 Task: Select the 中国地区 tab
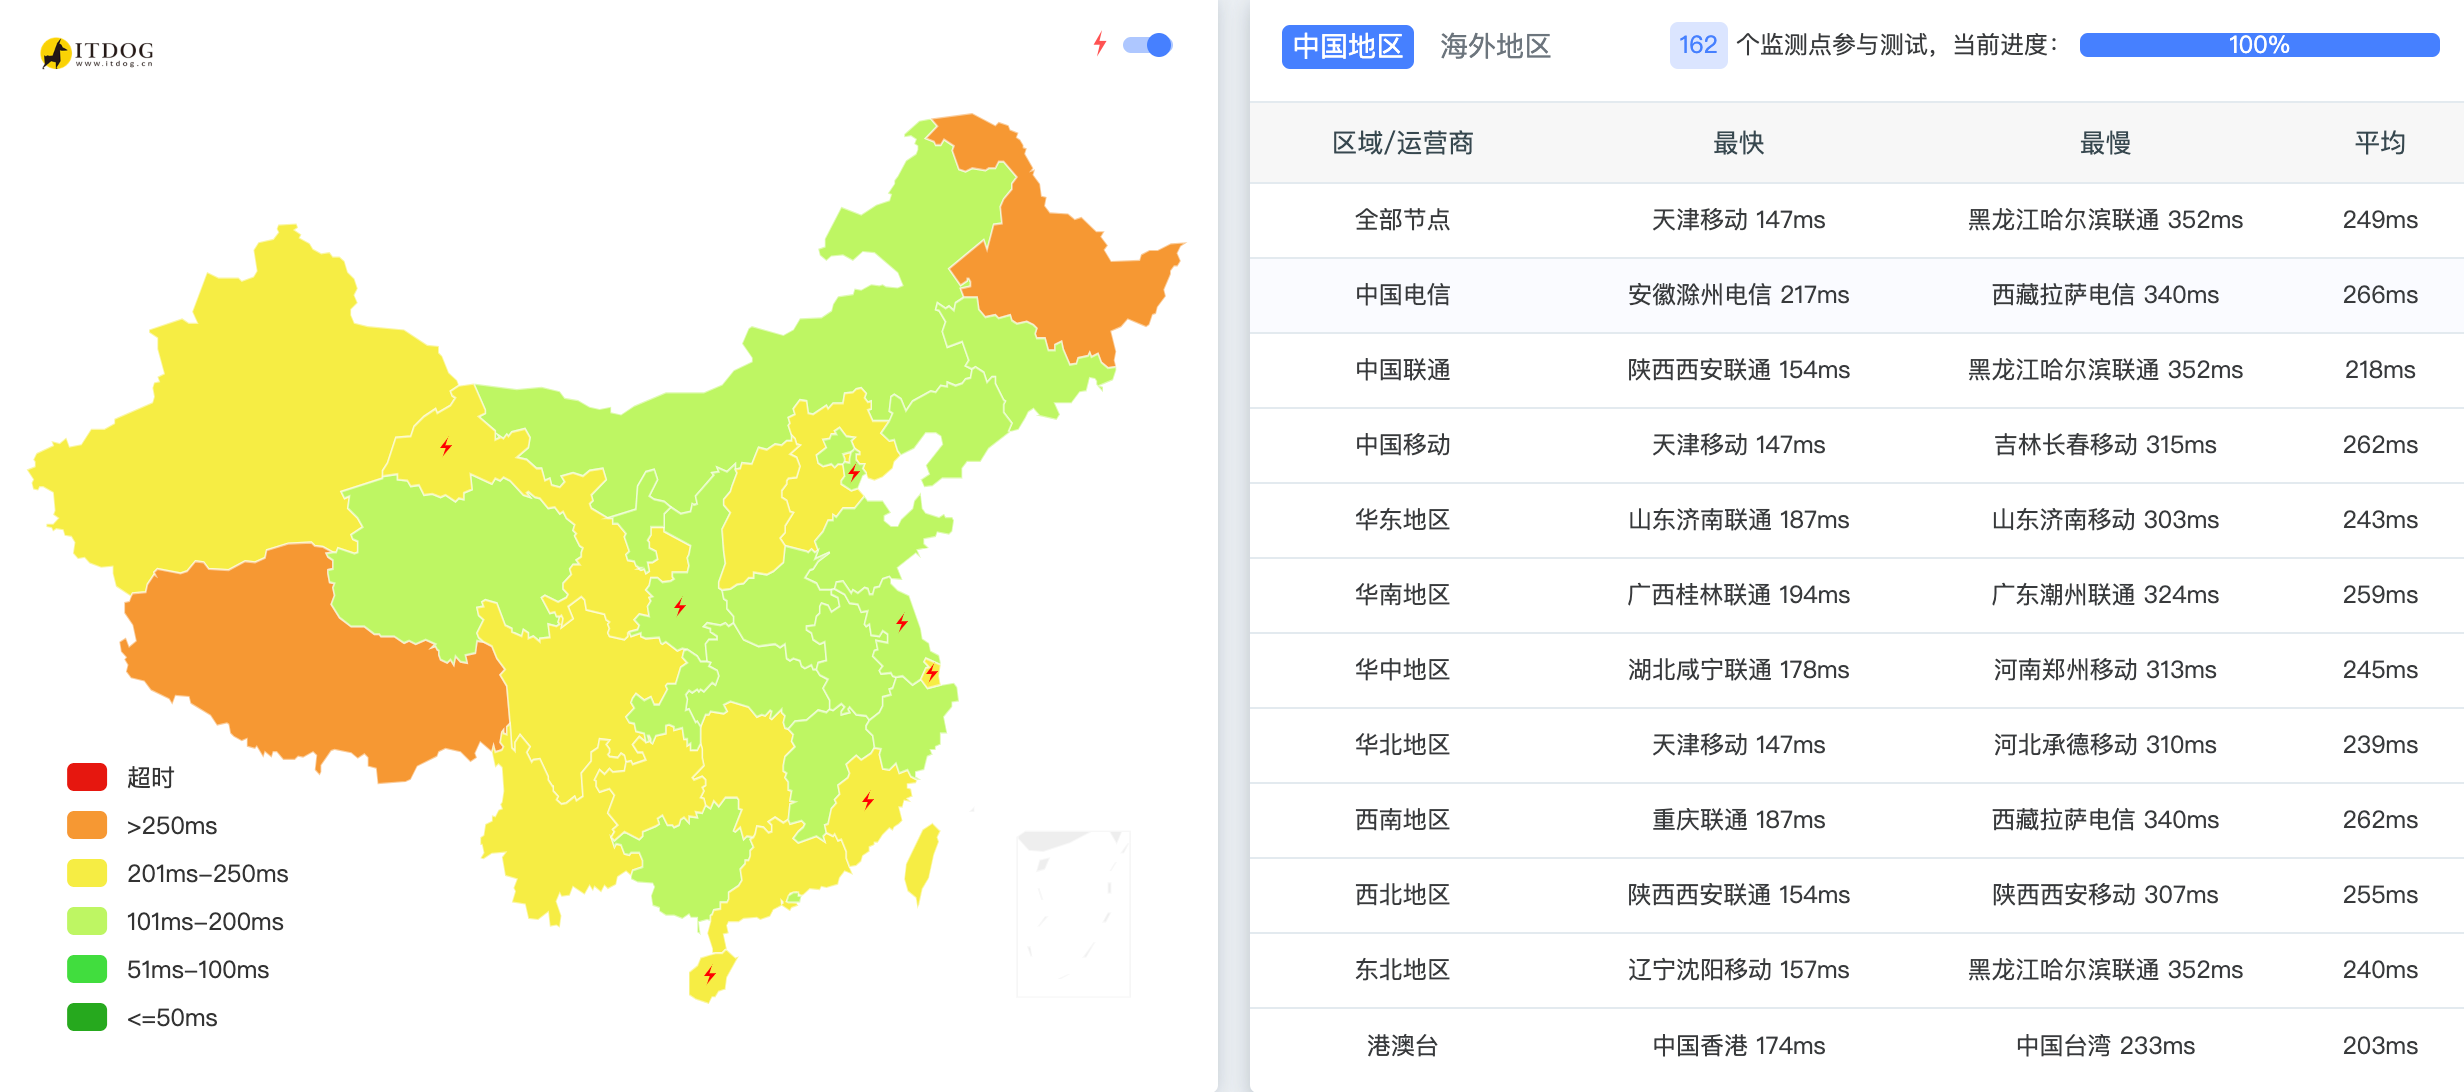pyautogui.click(x=1347, y=46)
